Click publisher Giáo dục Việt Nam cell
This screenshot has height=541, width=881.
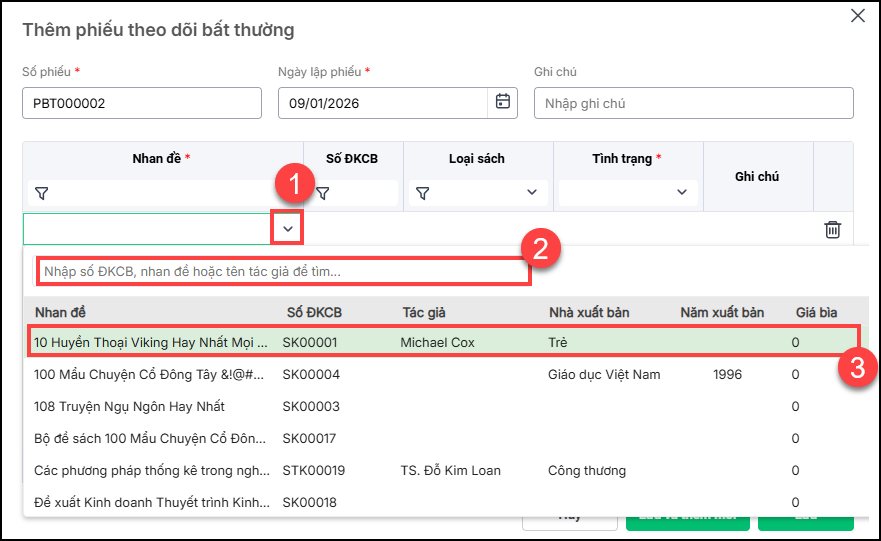pyautogui.click(x=604, y=374)
